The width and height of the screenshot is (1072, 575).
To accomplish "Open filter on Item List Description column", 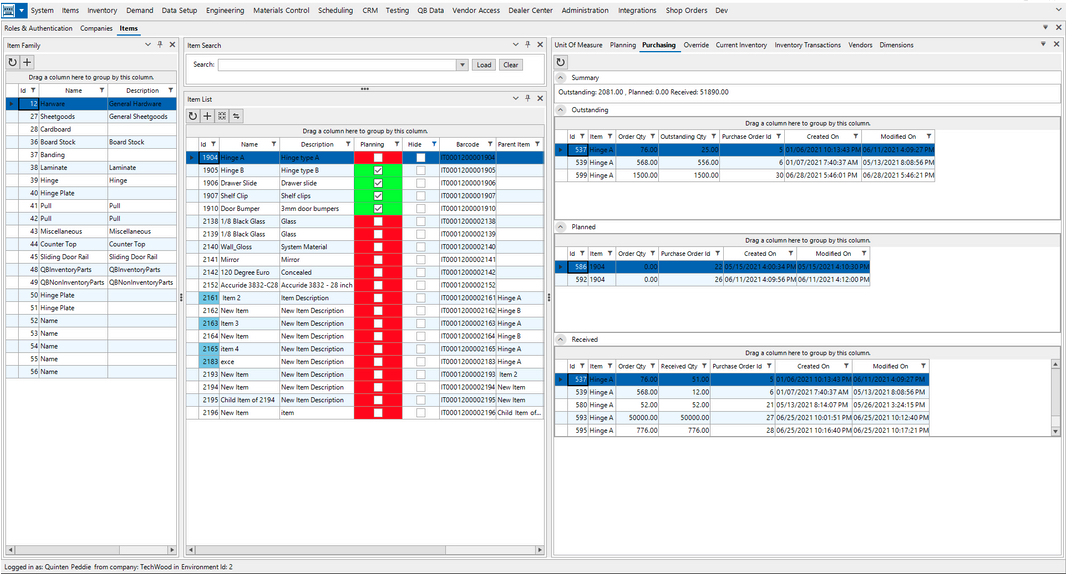I will click(348, 144).
